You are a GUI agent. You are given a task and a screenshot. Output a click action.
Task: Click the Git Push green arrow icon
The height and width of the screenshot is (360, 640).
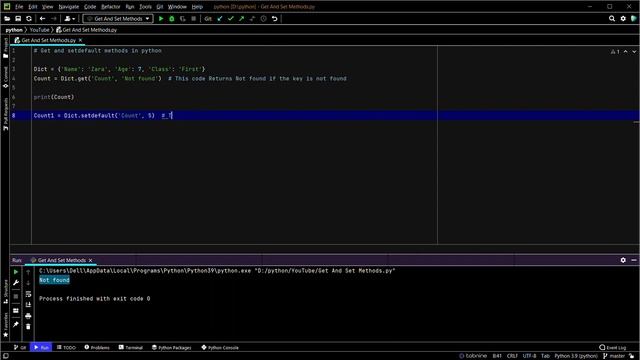[242, 19]
